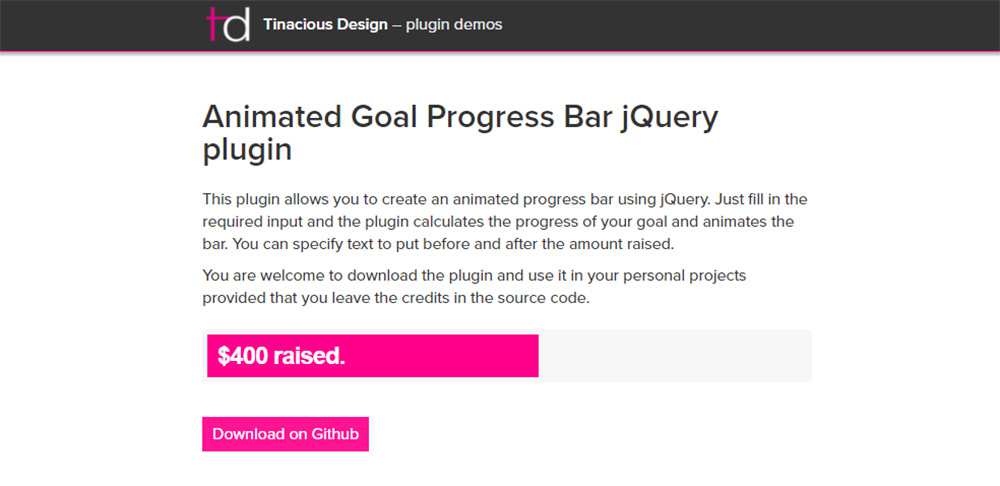Open the Tinacious Design header link

(x=325, y=25)
